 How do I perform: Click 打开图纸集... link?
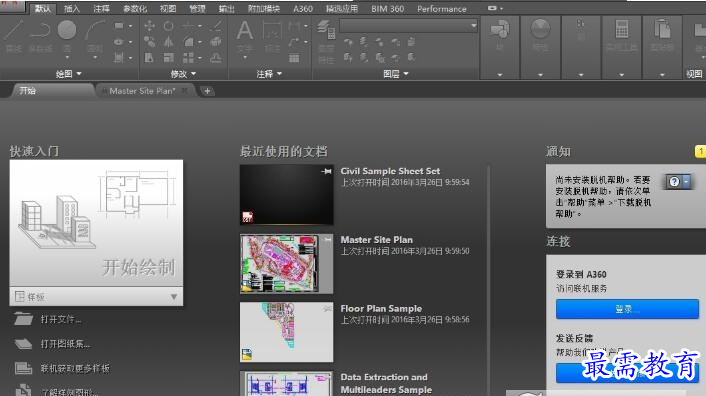(x=65, y=344)
